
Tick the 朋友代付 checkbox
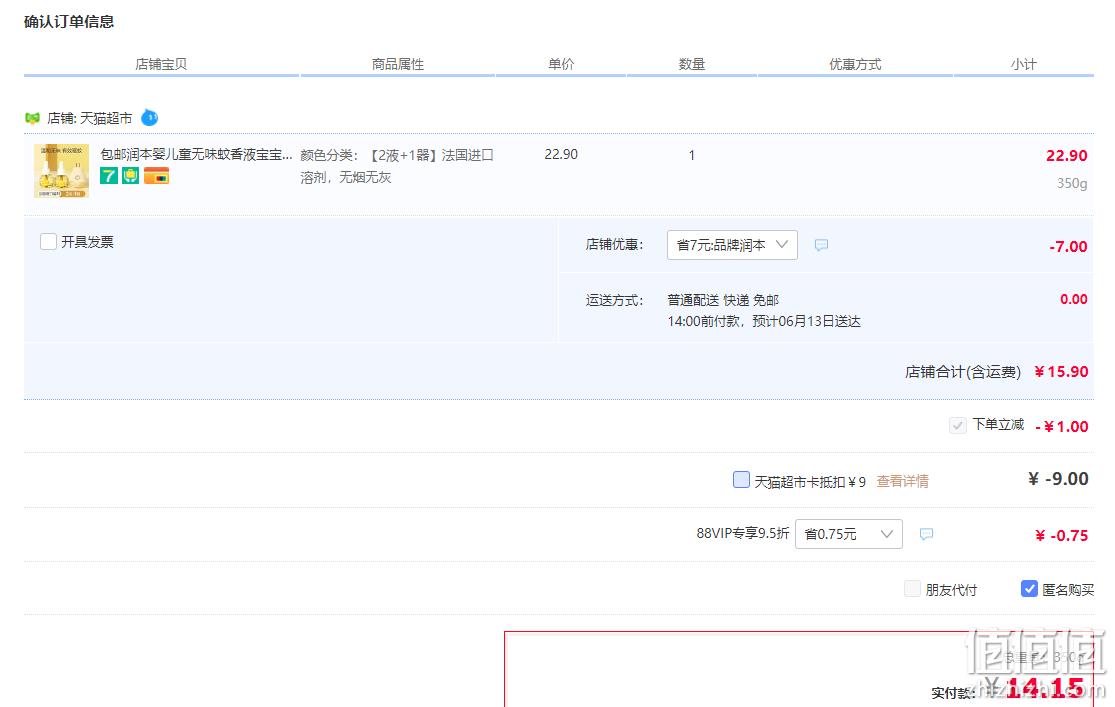tap(912, 588)
